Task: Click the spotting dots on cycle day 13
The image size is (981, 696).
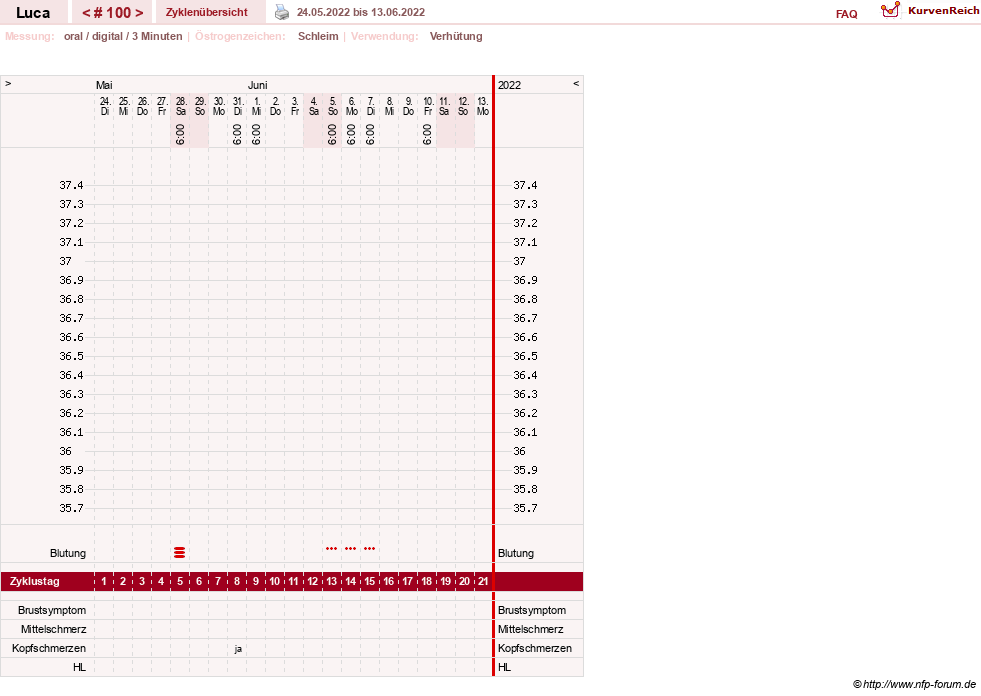Action: click(x=332, y=549)
